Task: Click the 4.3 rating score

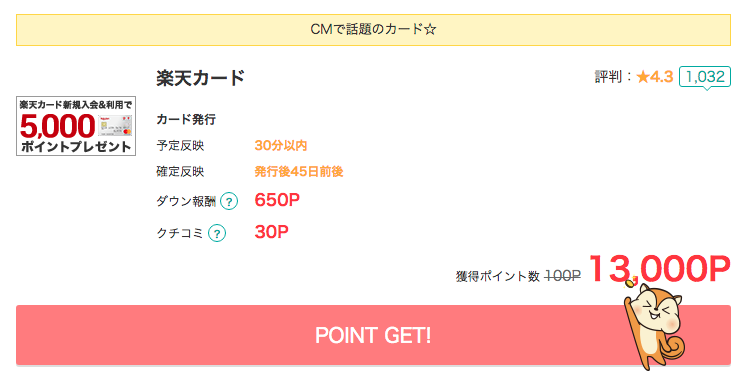Action: click(x=662, y=77)
